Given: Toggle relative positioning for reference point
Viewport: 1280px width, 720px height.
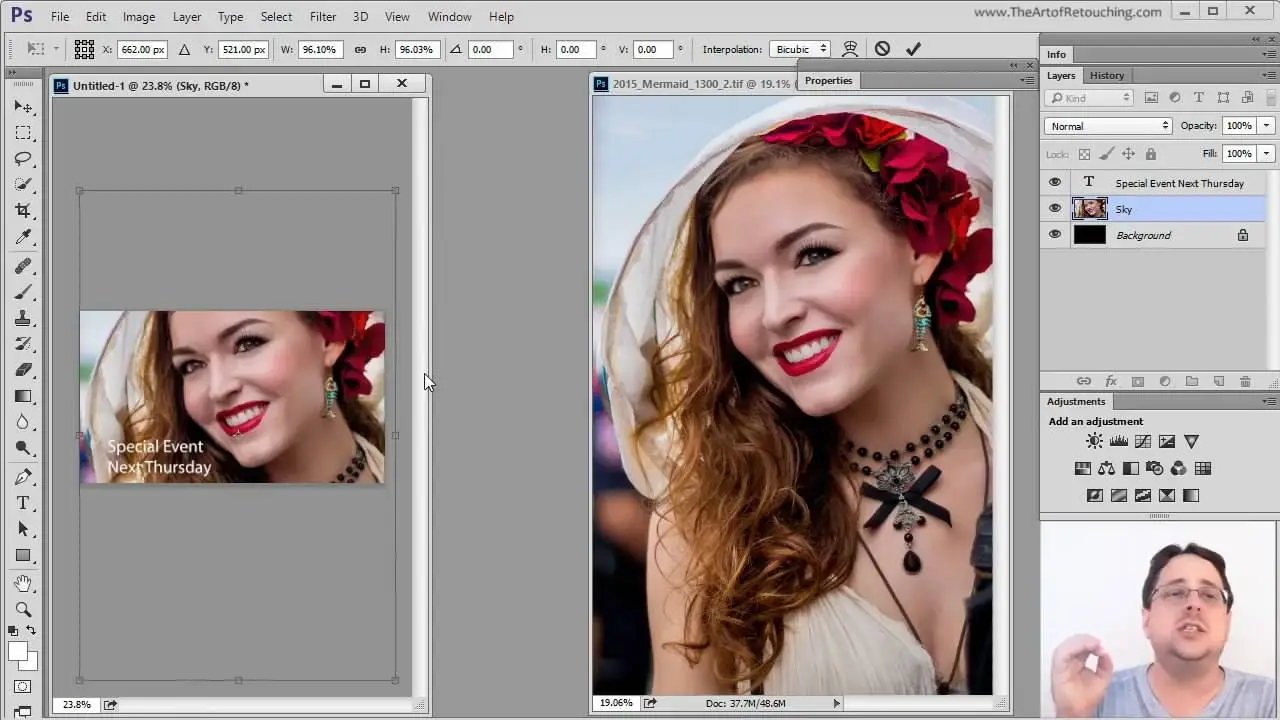Looking at the screenshot, I should [x=184, y=49].
